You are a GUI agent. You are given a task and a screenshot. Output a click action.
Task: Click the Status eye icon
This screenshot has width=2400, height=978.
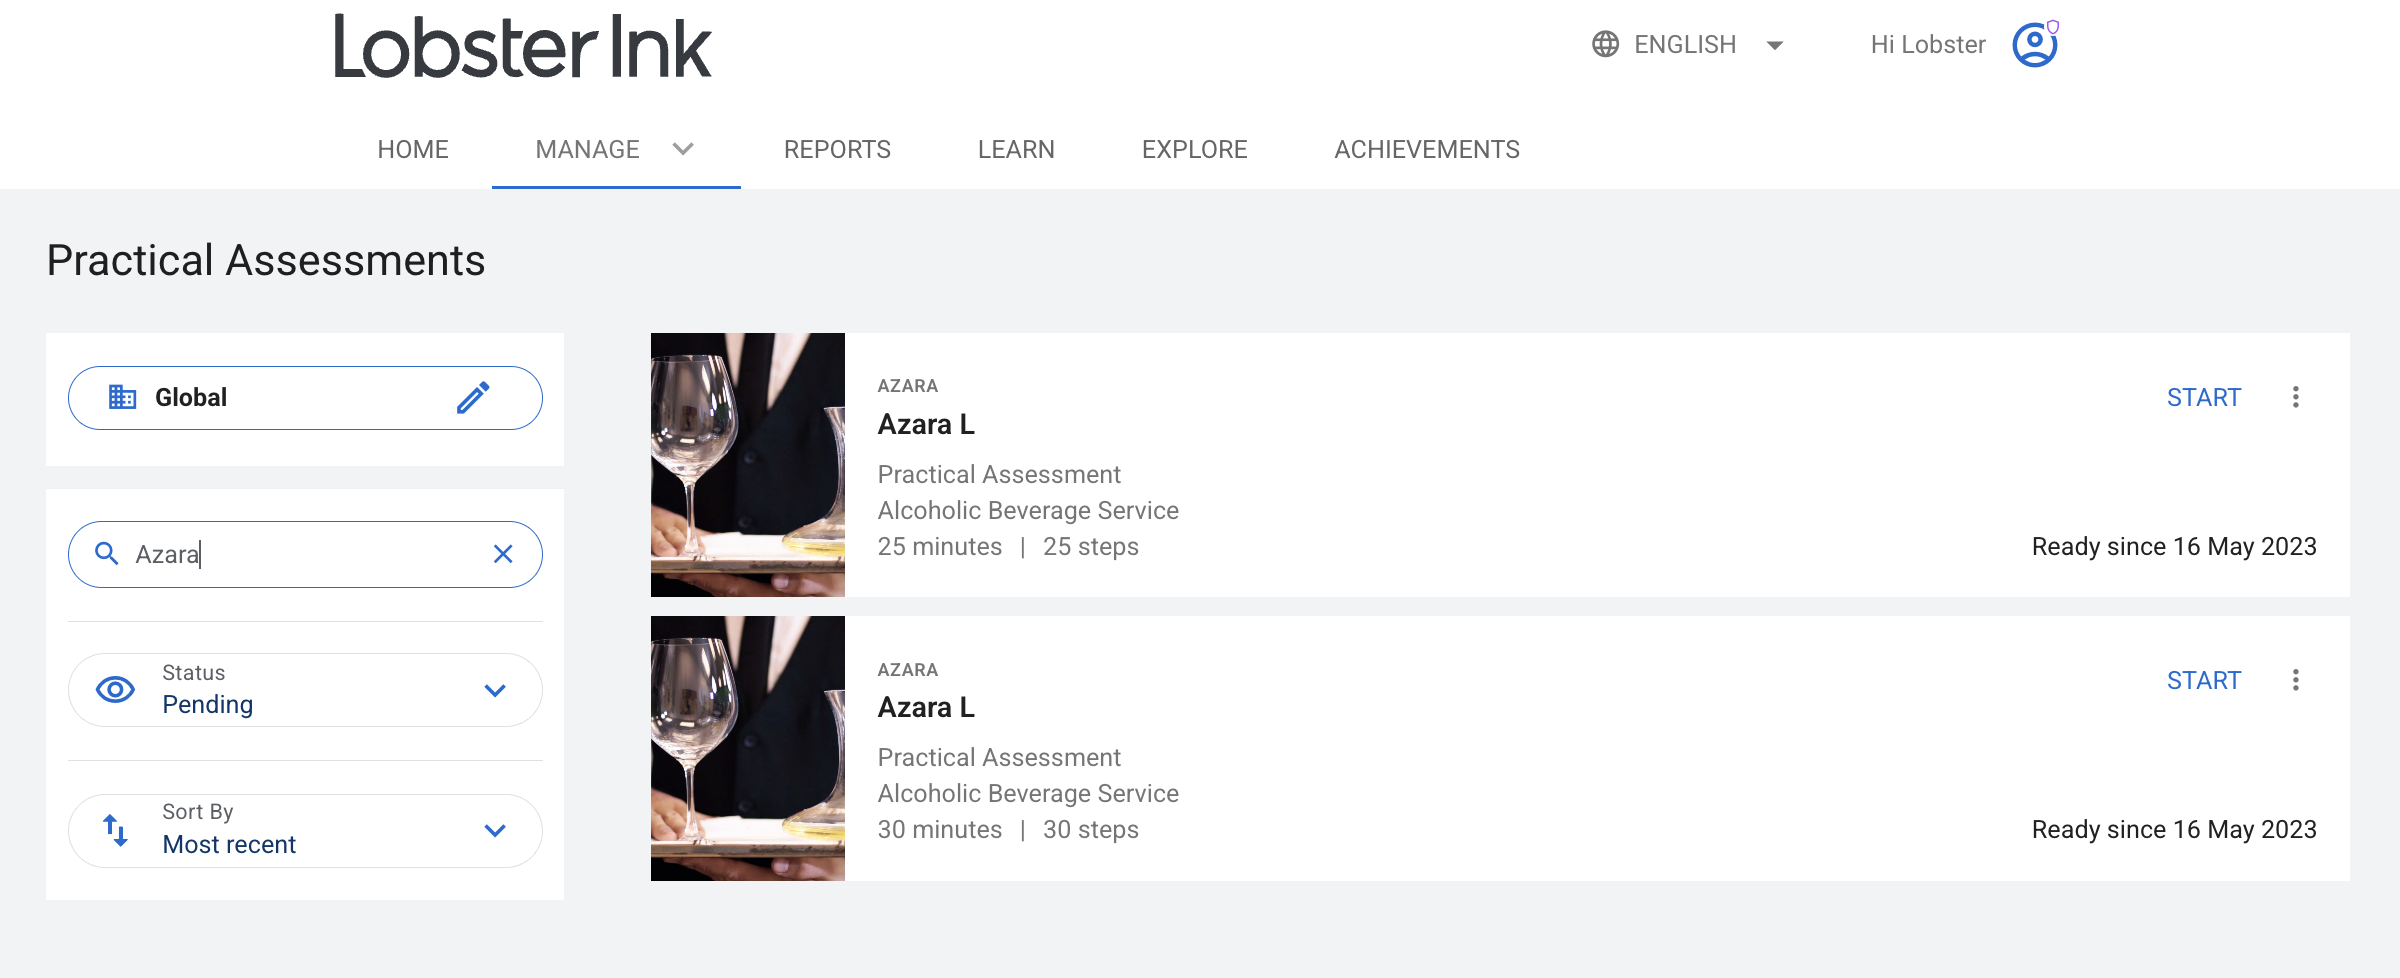click(115, 689)
